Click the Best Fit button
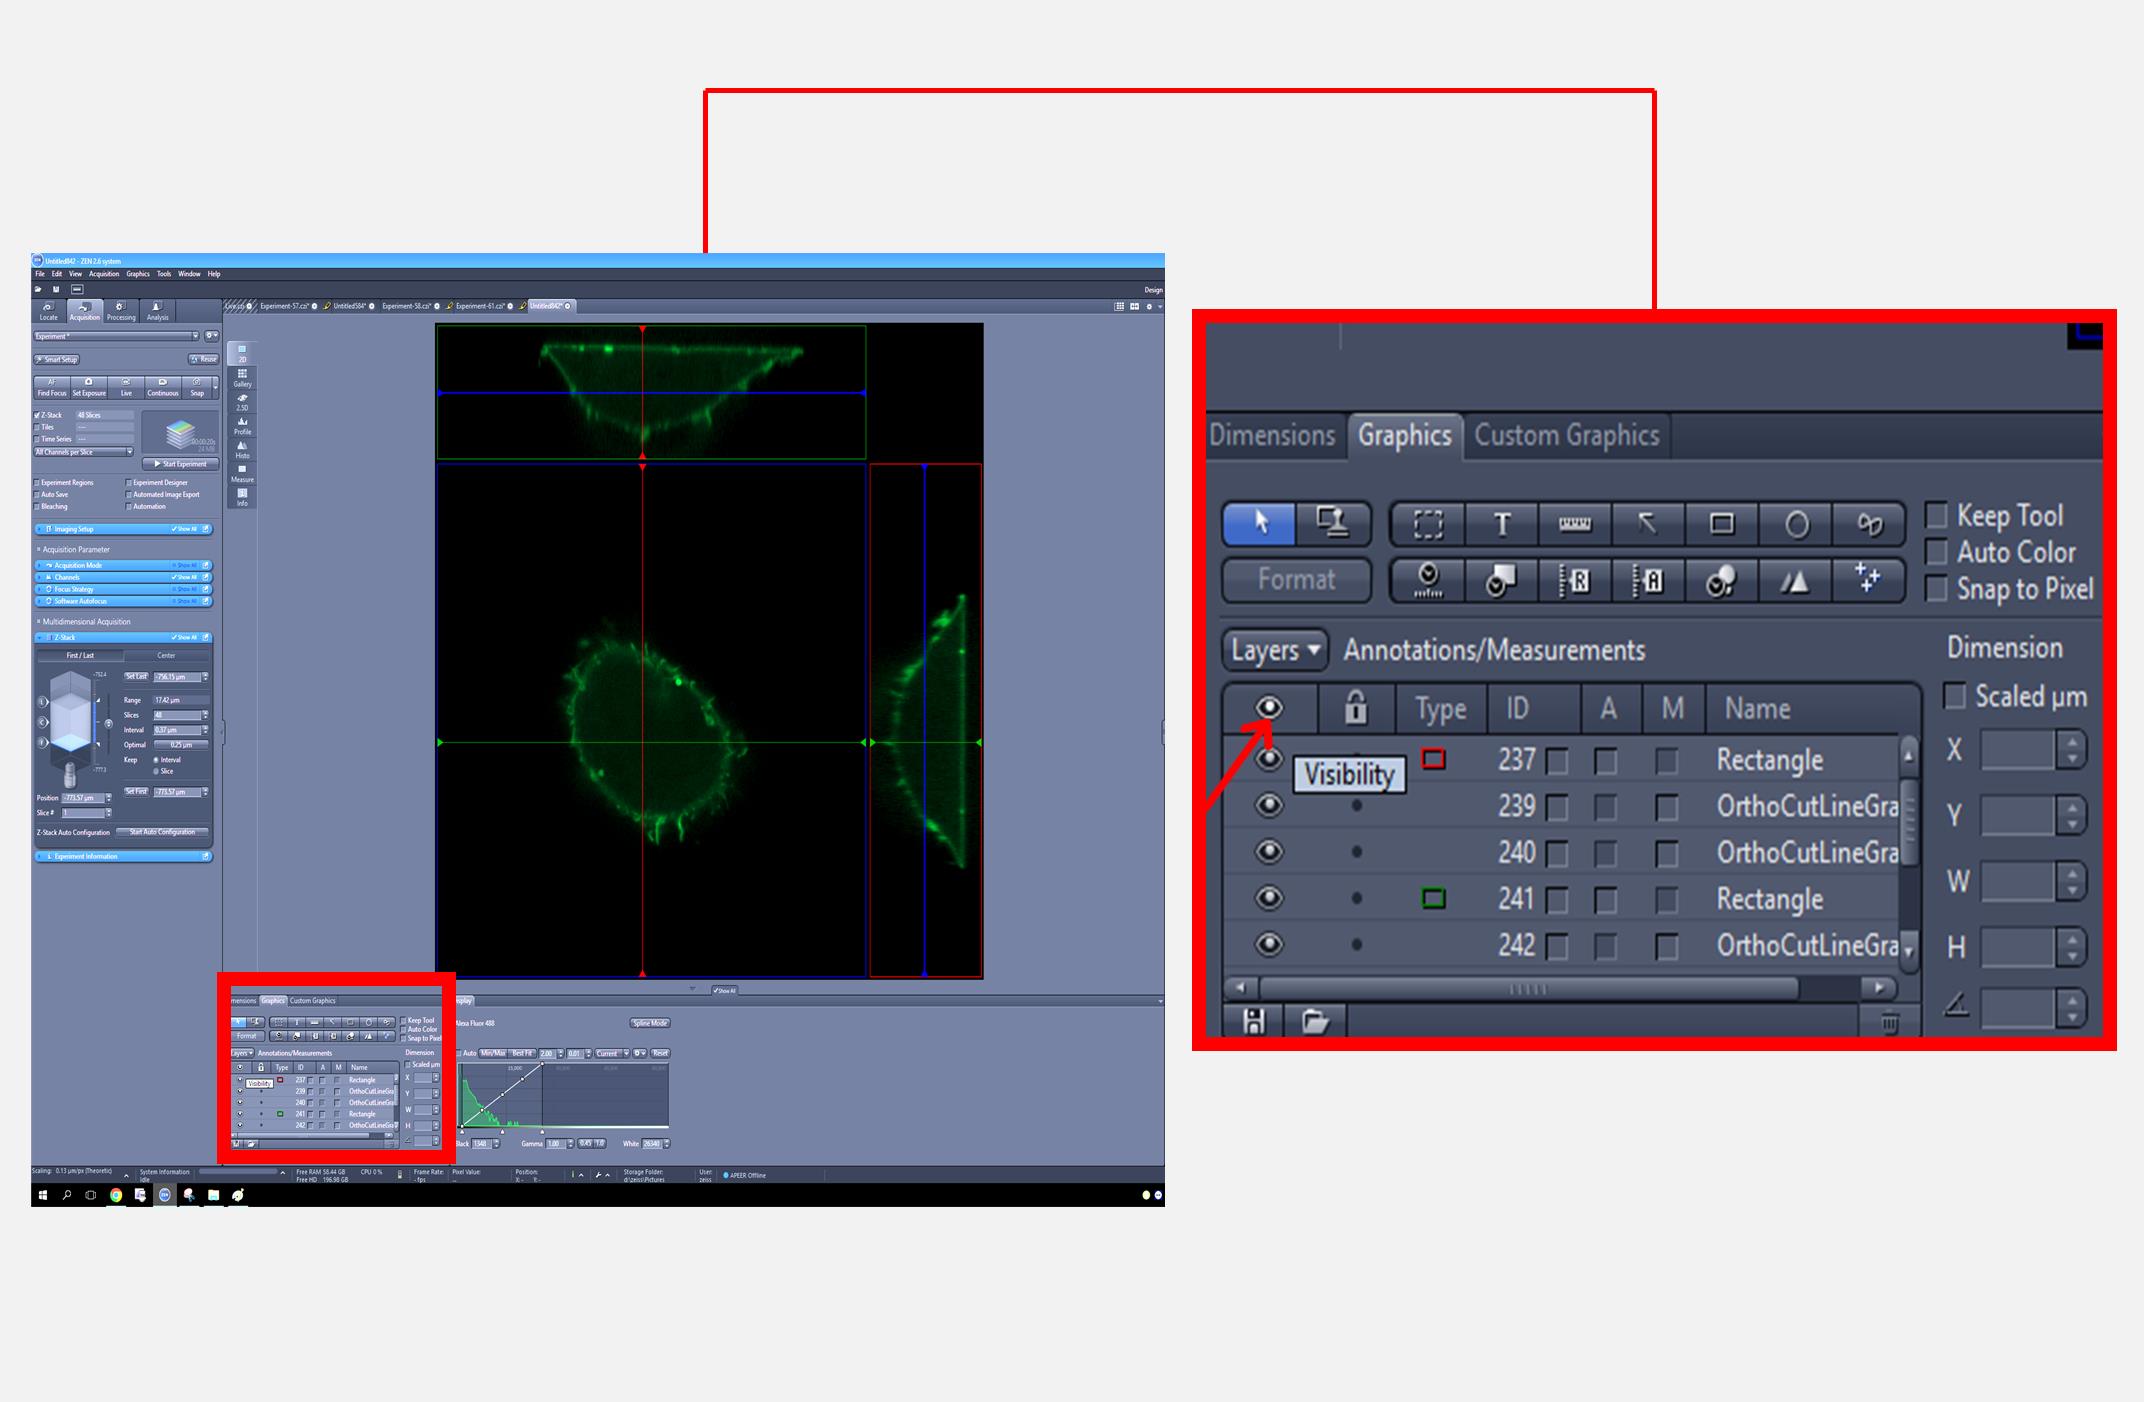 522,1053
